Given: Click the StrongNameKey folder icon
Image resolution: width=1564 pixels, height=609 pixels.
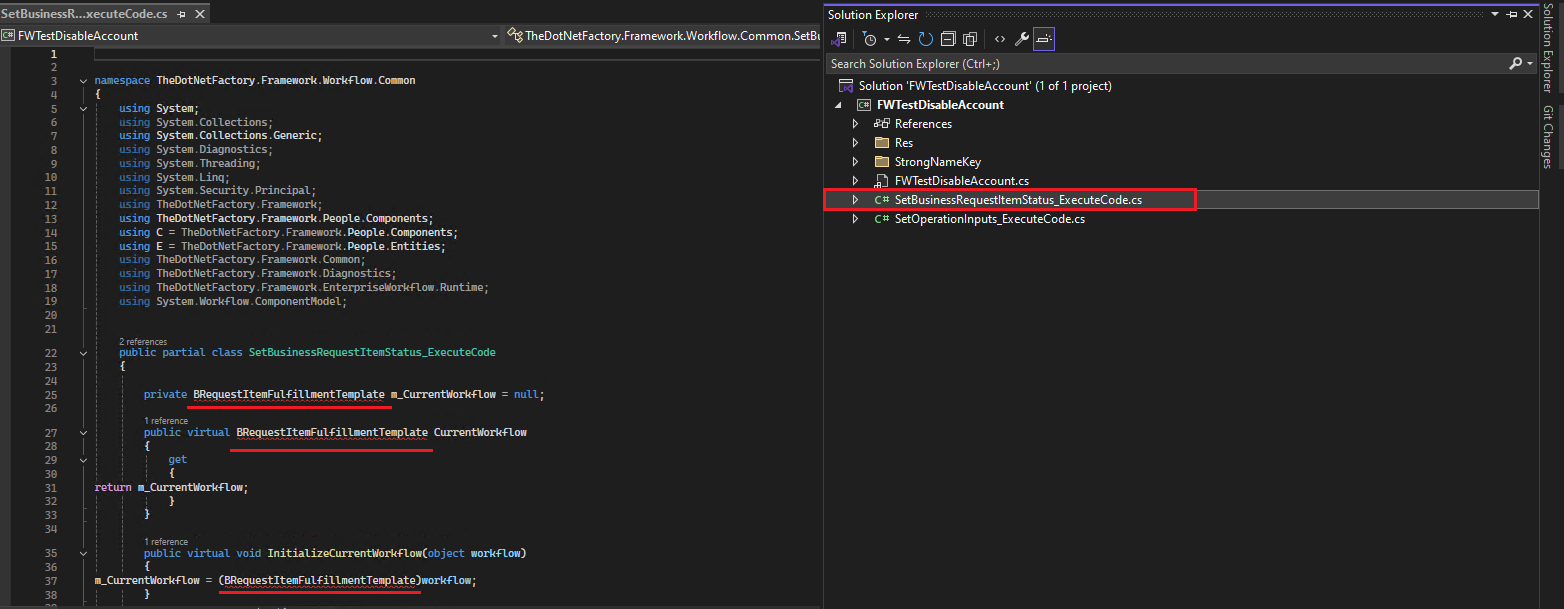Looking at the screenshot, I should click(881, 162).
